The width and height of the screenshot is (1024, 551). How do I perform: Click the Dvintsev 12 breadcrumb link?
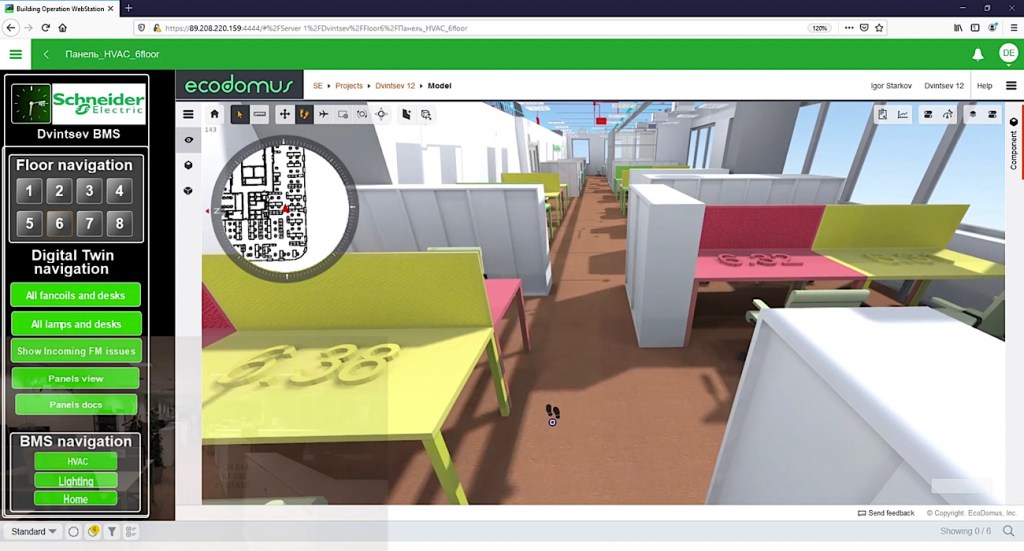395,86
